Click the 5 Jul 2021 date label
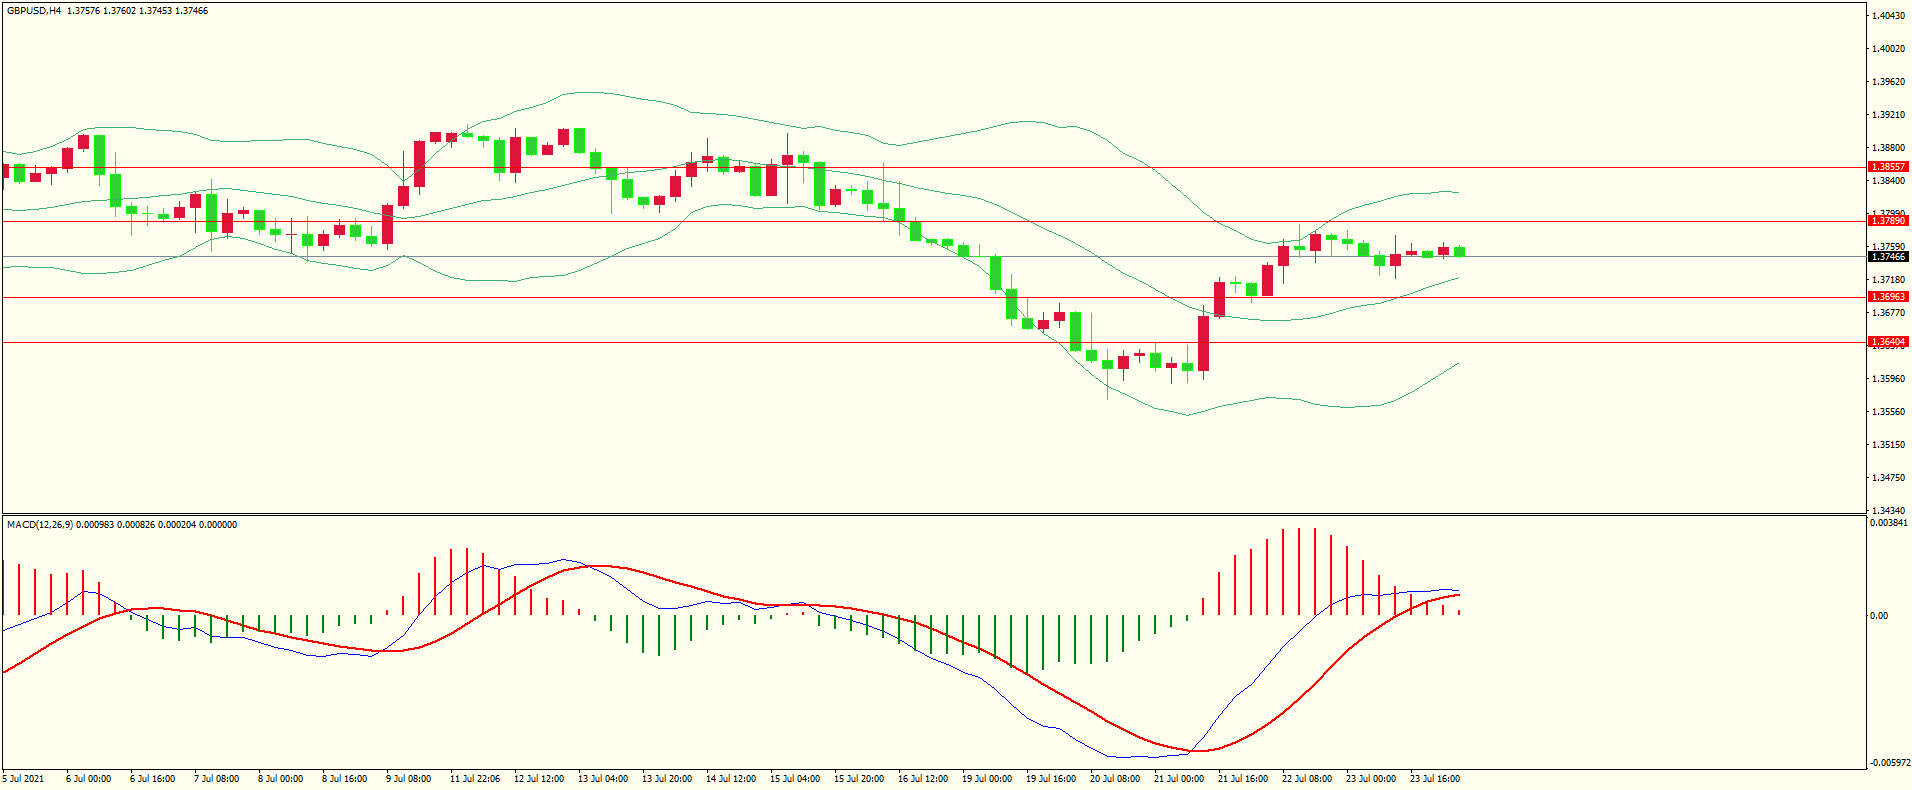This screenshot has width=1912, height=790. point(24,779)
